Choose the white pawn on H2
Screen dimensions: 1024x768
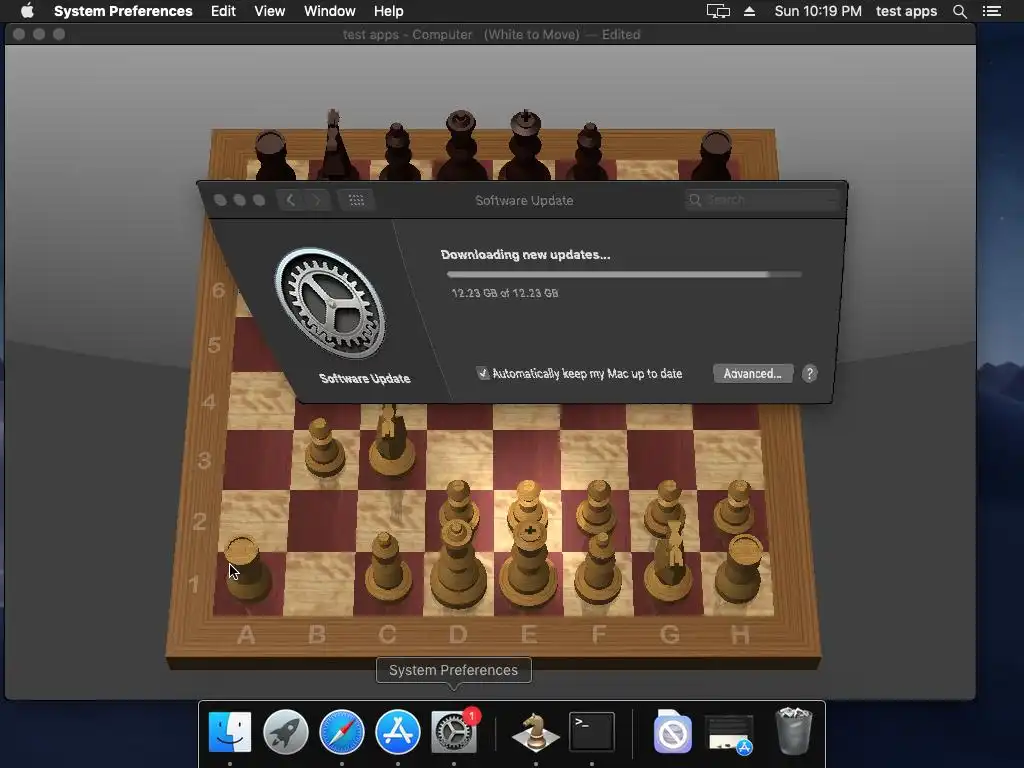tap(735, 506)
